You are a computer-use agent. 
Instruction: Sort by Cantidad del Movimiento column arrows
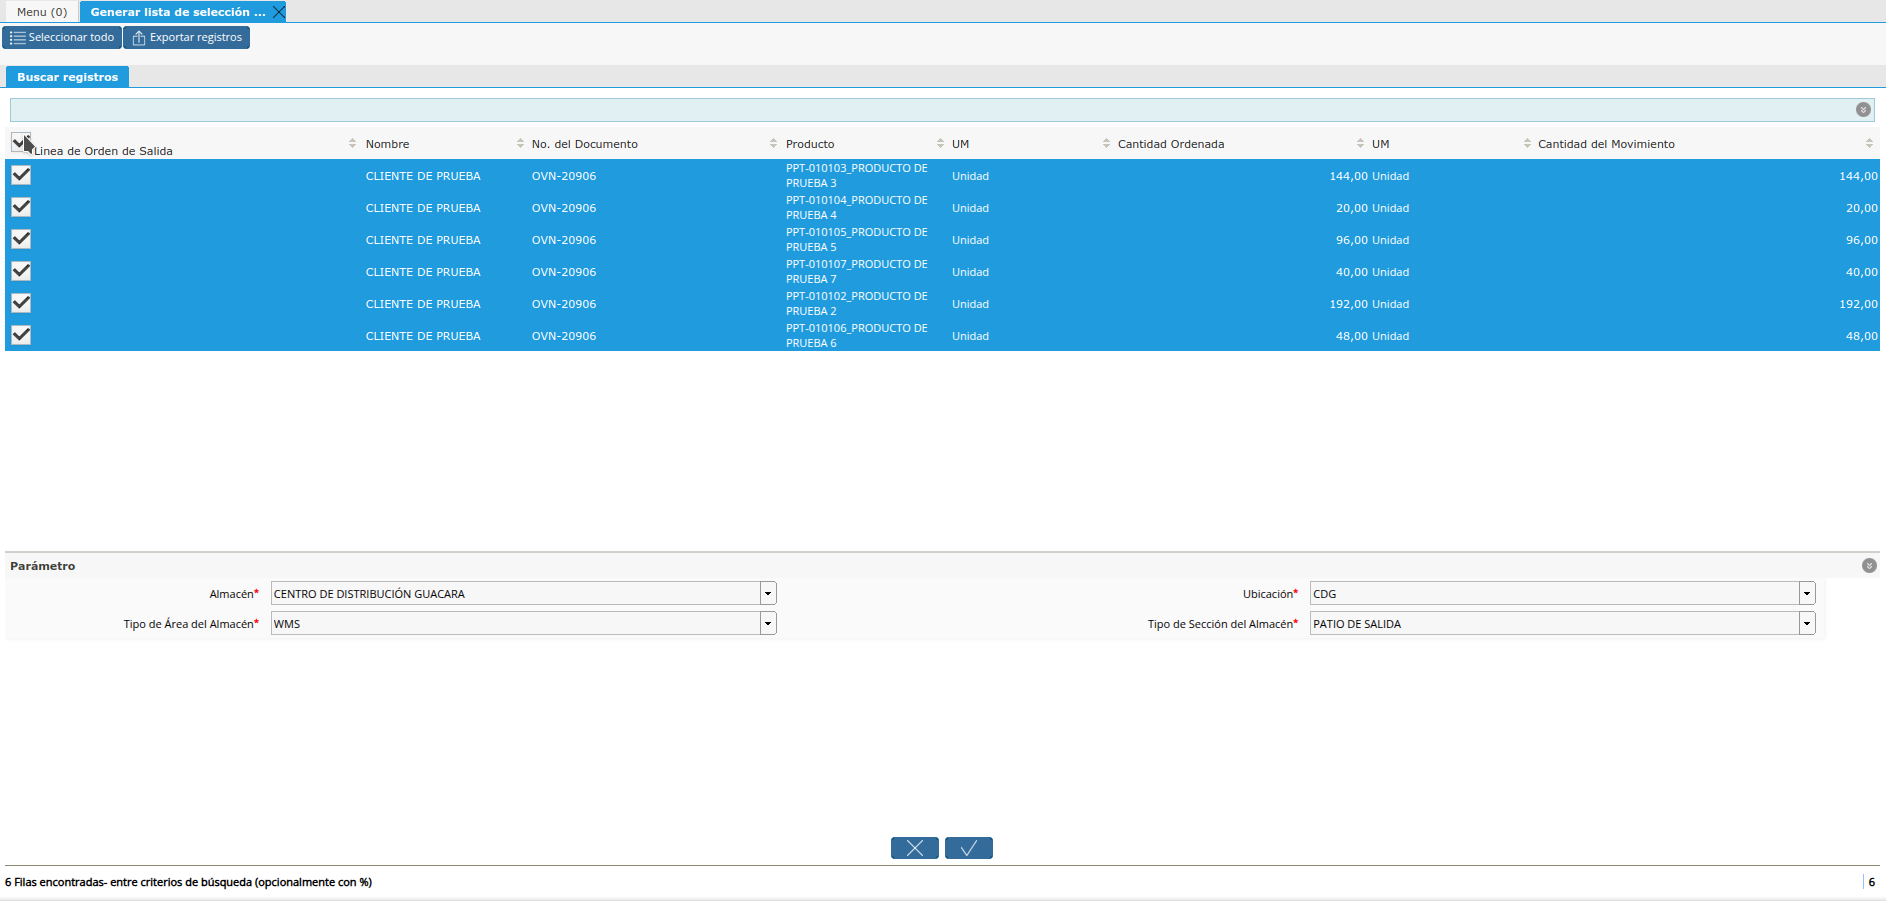[1869, 144]
